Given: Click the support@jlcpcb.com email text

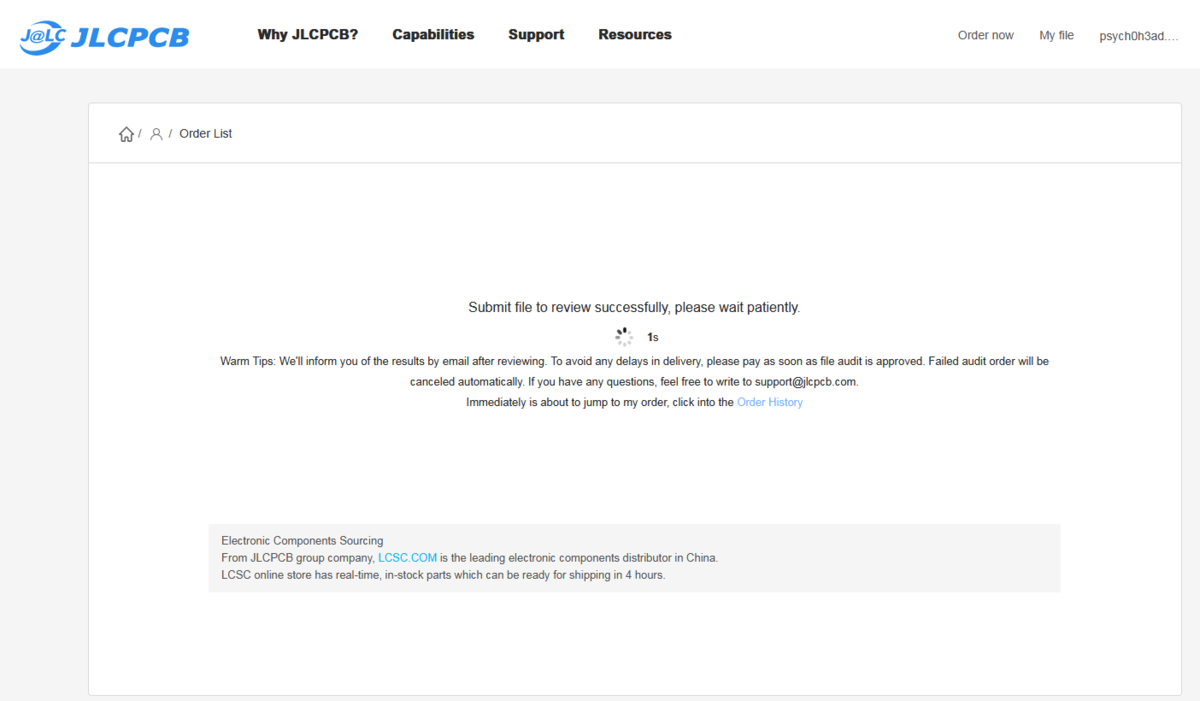Looking at the screenshot, I should point(805,382).
